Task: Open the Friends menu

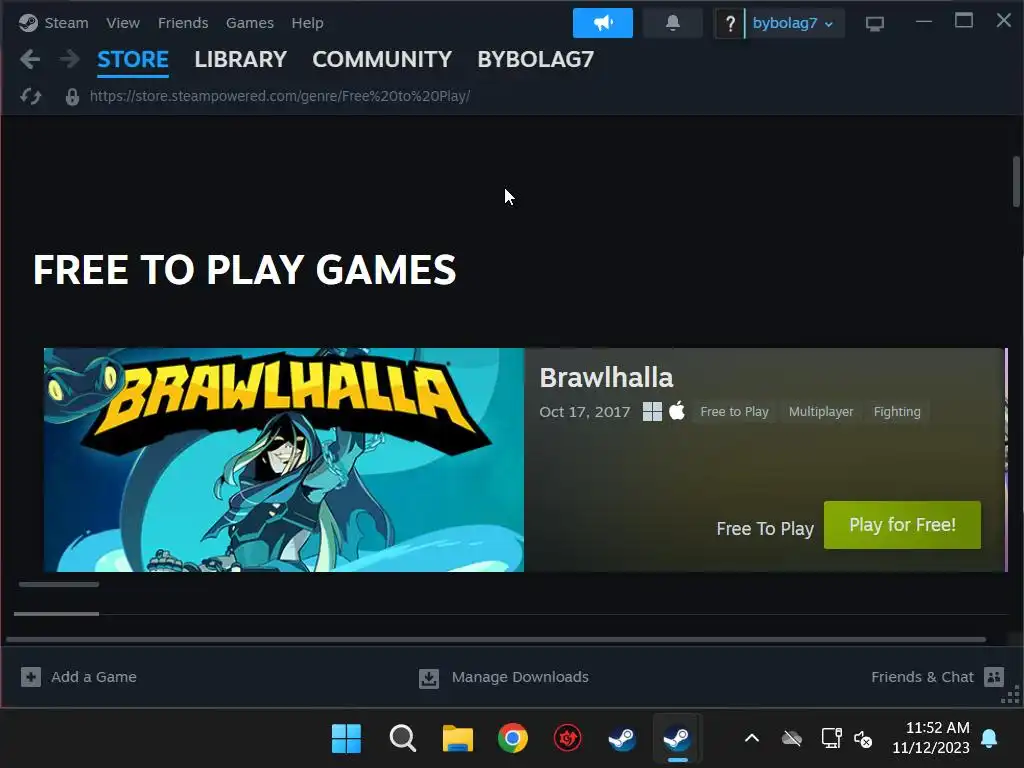Action: [x=183, y=23]
